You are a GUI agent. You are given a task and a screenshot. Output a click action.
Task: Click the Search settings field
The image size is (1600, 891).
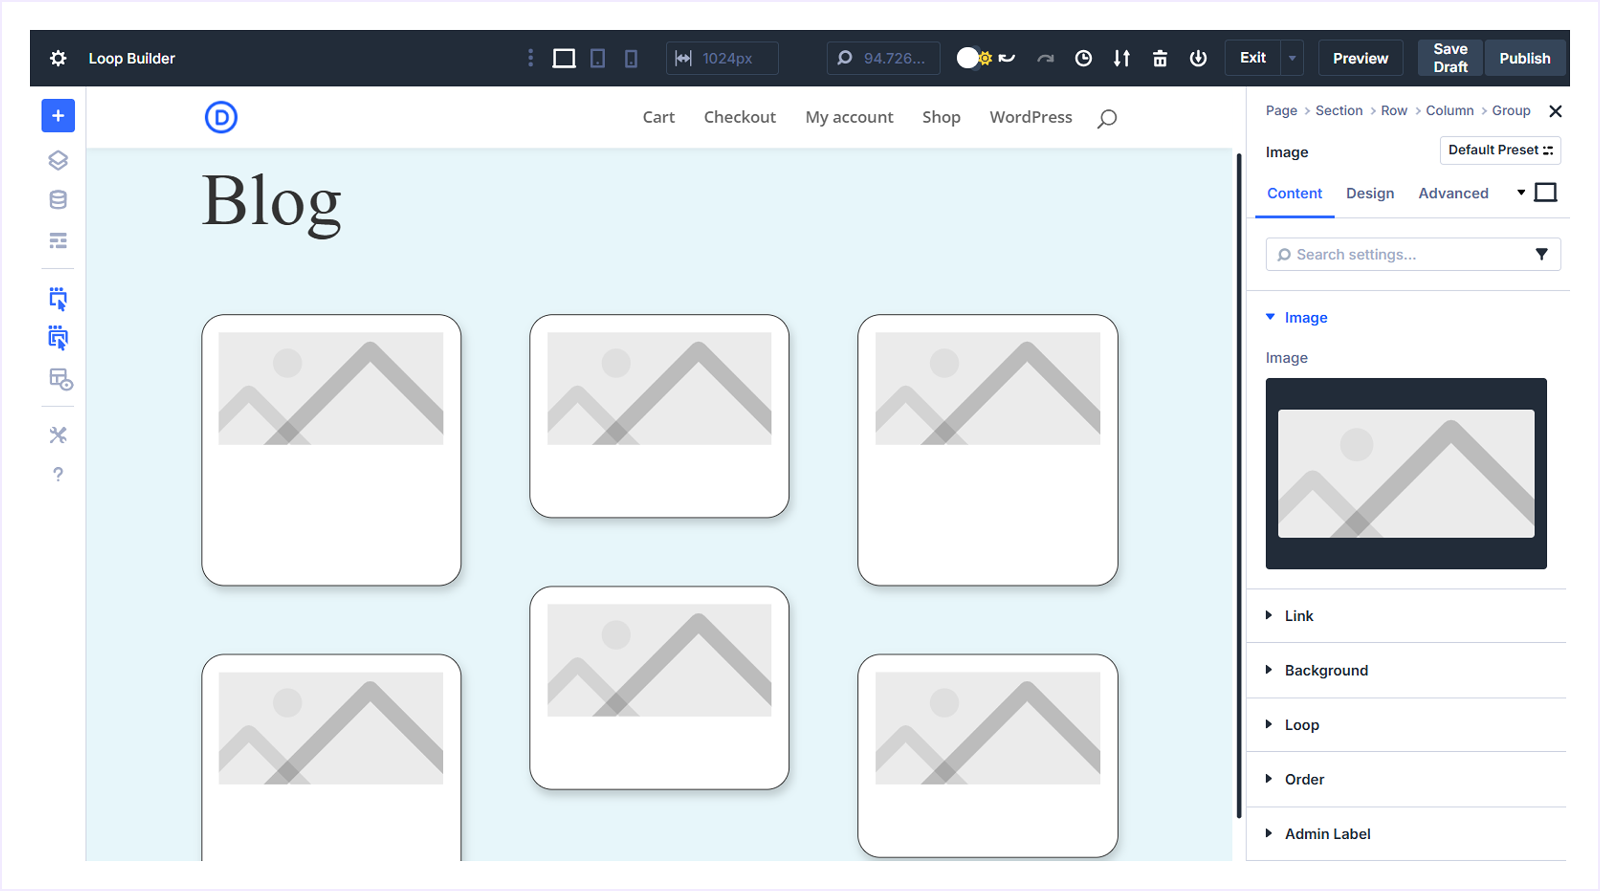[x=1413, y=254]
